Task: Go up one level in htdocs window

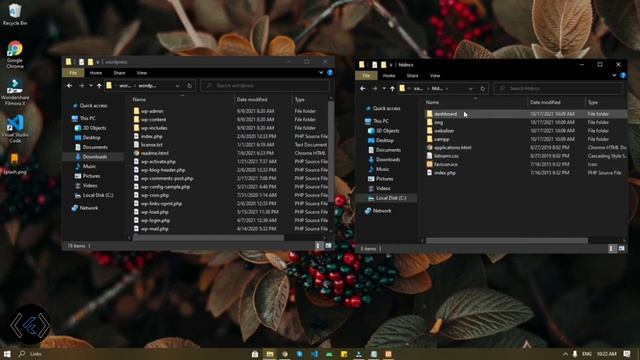Action: pos(392,89)
